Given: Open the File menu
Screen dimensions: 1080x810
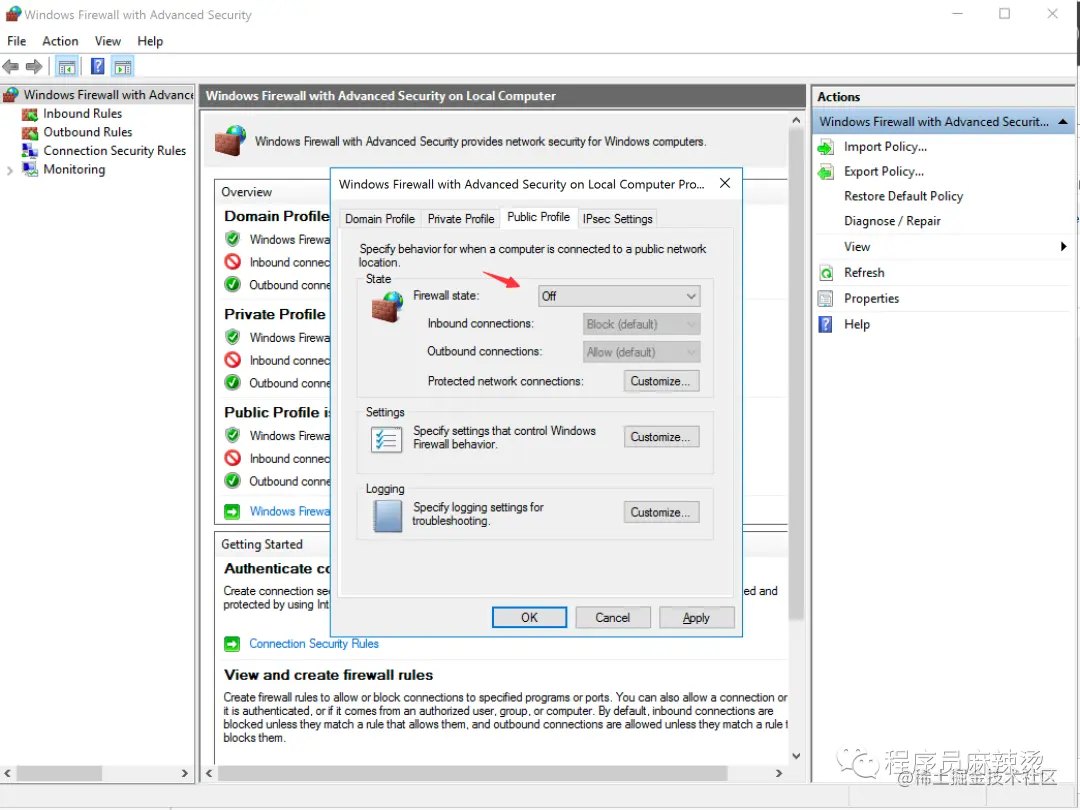Looking at the screenshot, I should (x=17, y=41).
